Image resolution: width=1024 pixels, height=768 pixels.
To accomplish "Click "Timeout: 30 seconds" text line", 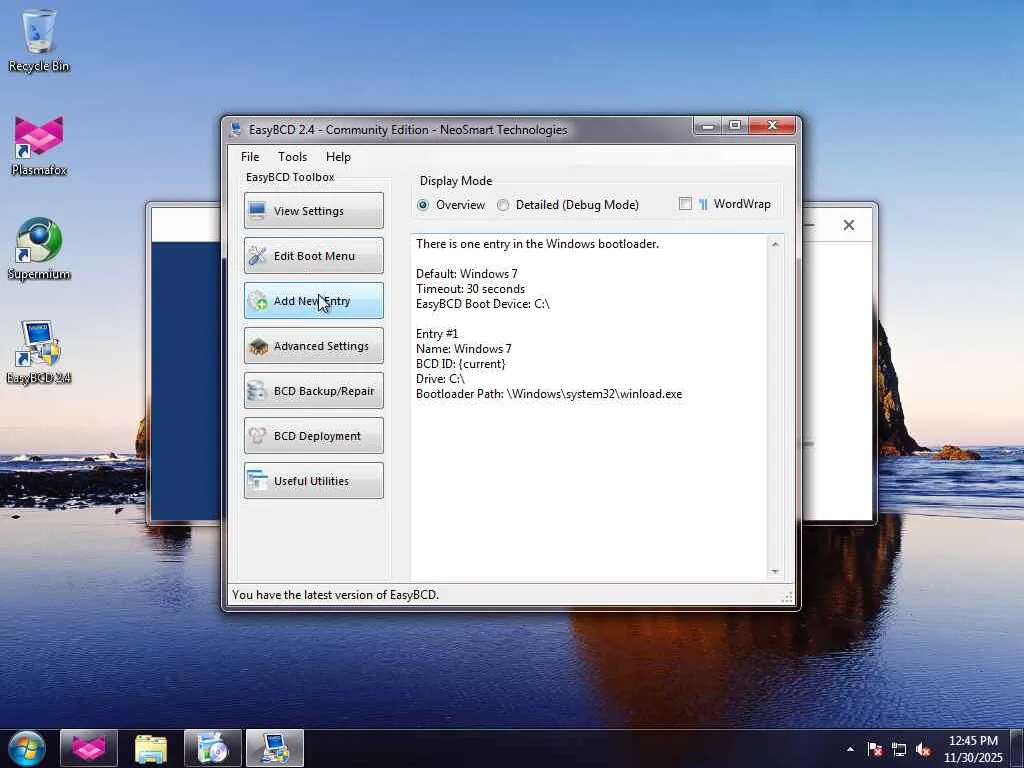I will click(x=470, y=289).
